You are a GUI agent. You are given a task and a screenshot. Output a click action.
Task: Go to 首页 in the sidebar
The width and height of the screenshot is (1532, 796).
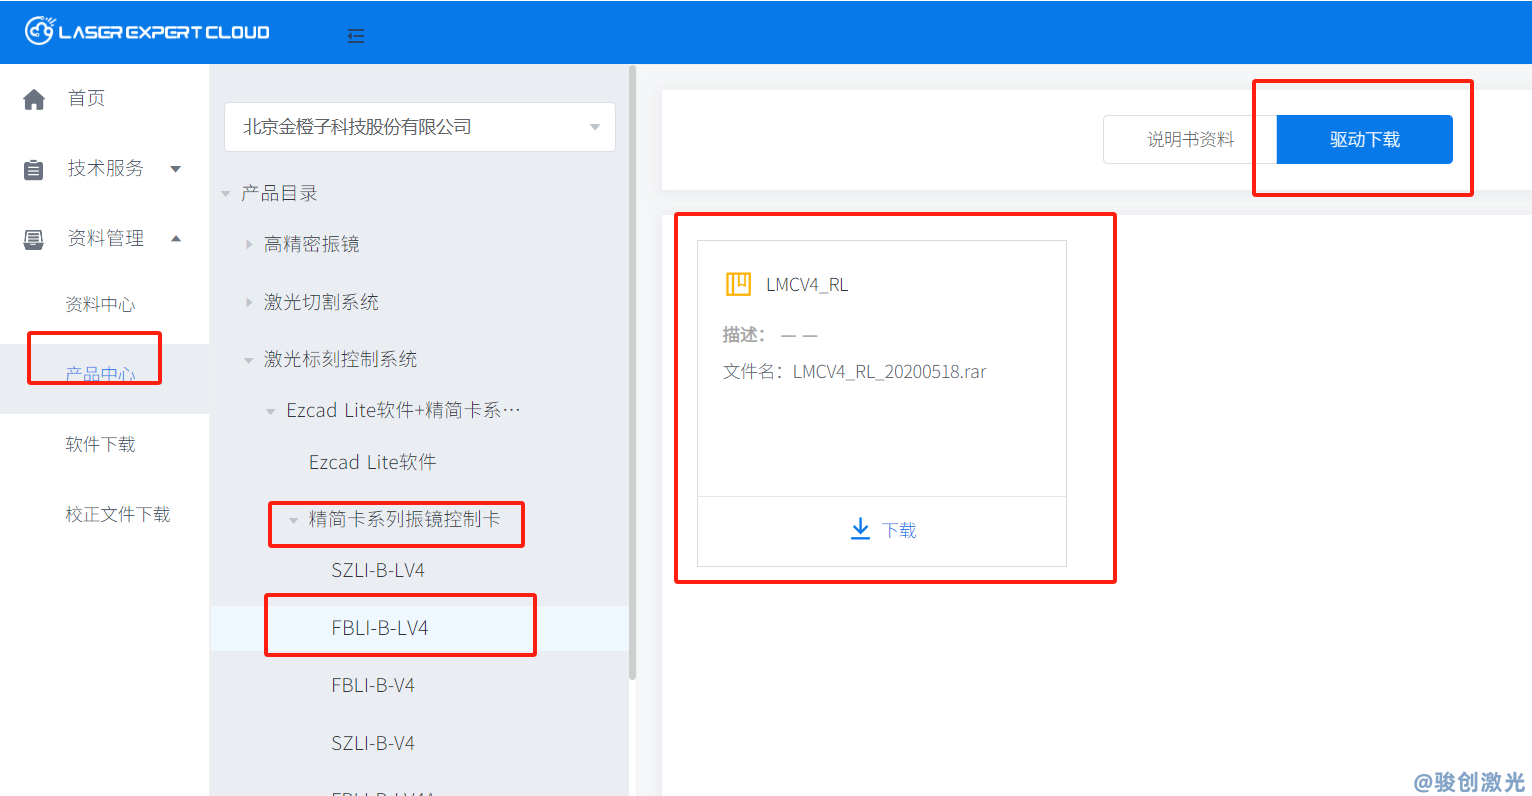point(86,98)
